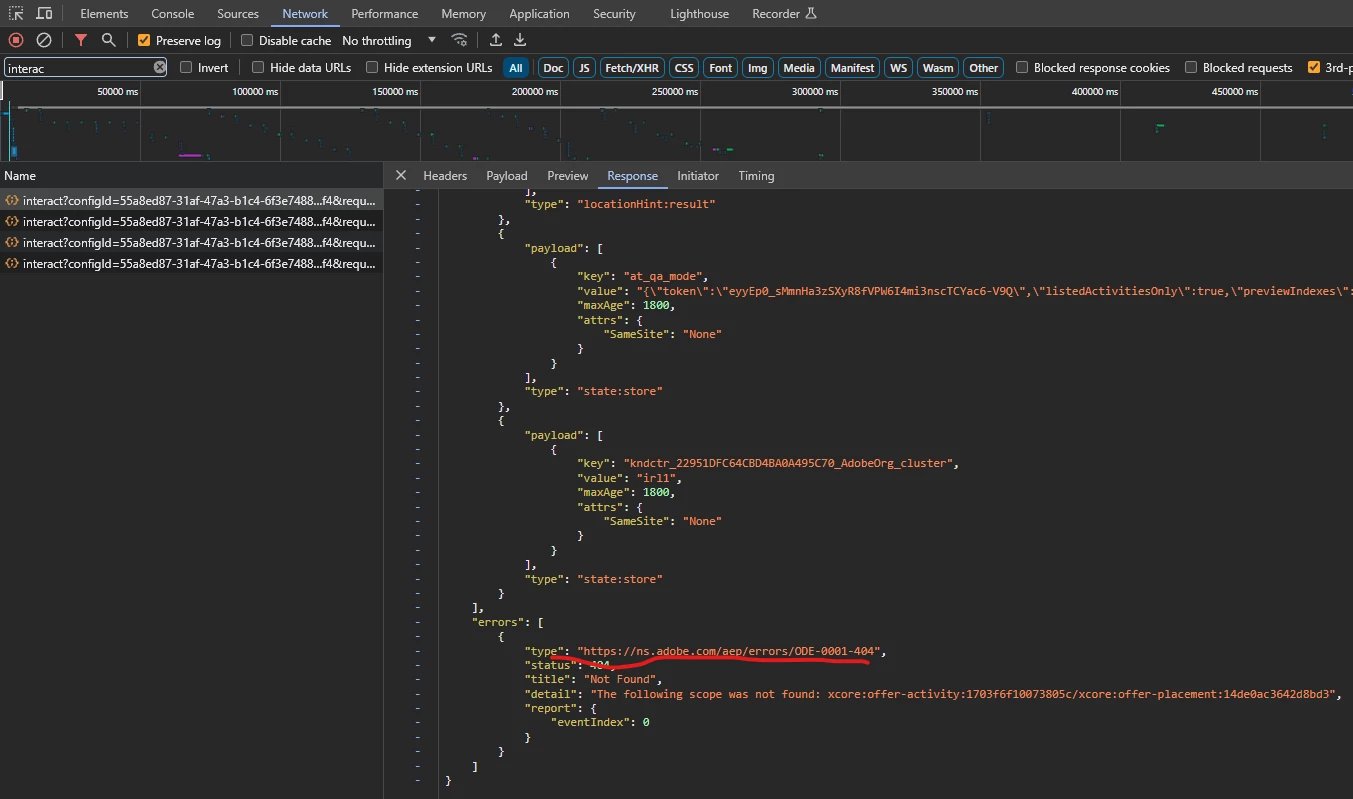Enable the Disable cache checkbox
1353x799 pixels.
[x=247, y=41]
